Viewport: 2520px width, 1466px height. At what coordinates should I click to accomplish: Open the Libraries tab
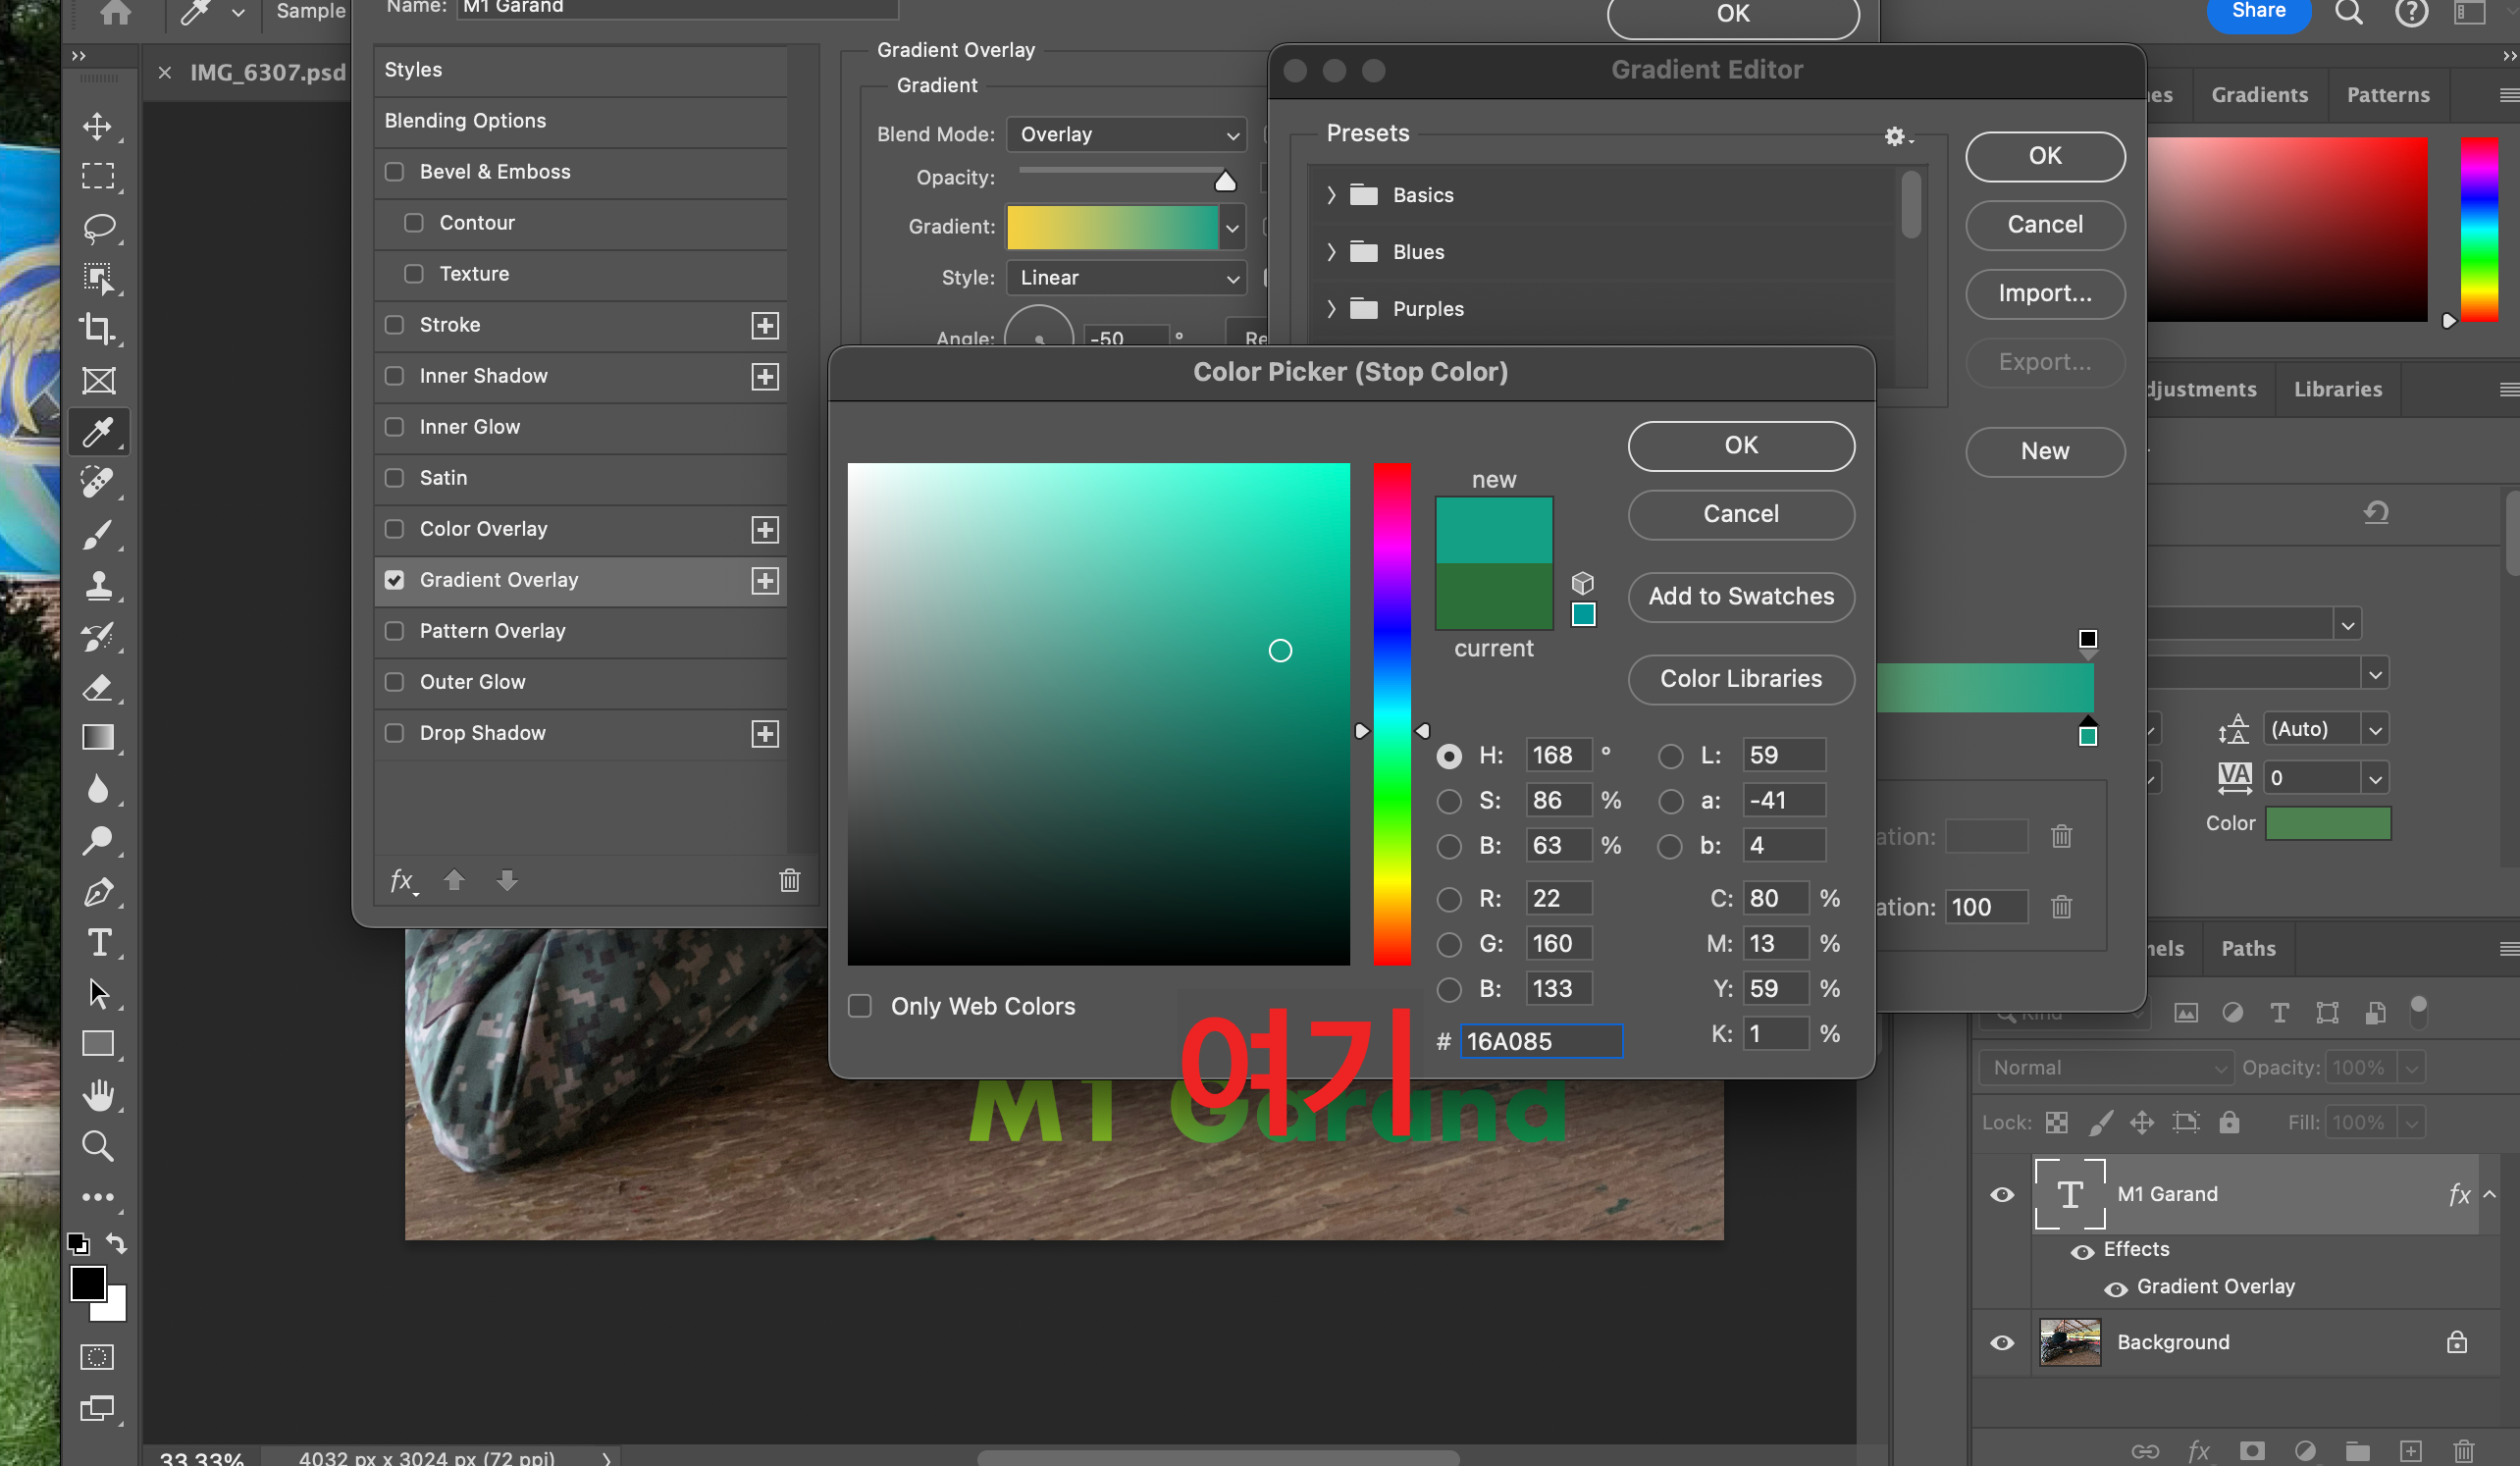click(2337, 389)
